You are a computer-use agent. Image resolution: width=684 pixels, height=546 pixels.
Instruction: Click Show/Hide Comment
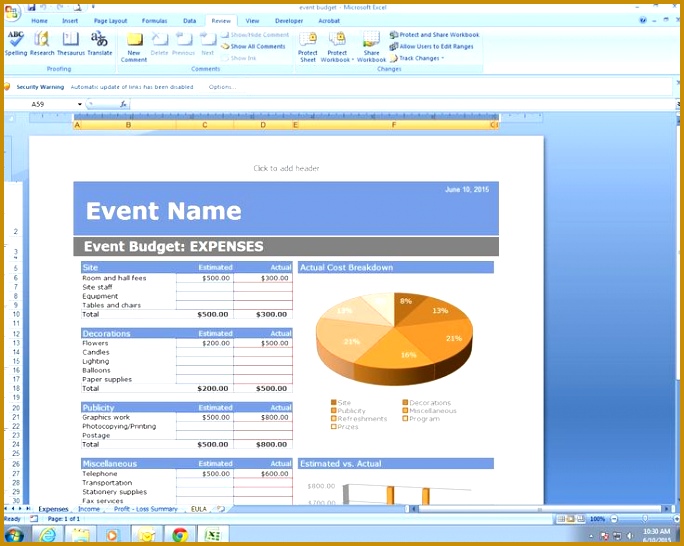255,35
